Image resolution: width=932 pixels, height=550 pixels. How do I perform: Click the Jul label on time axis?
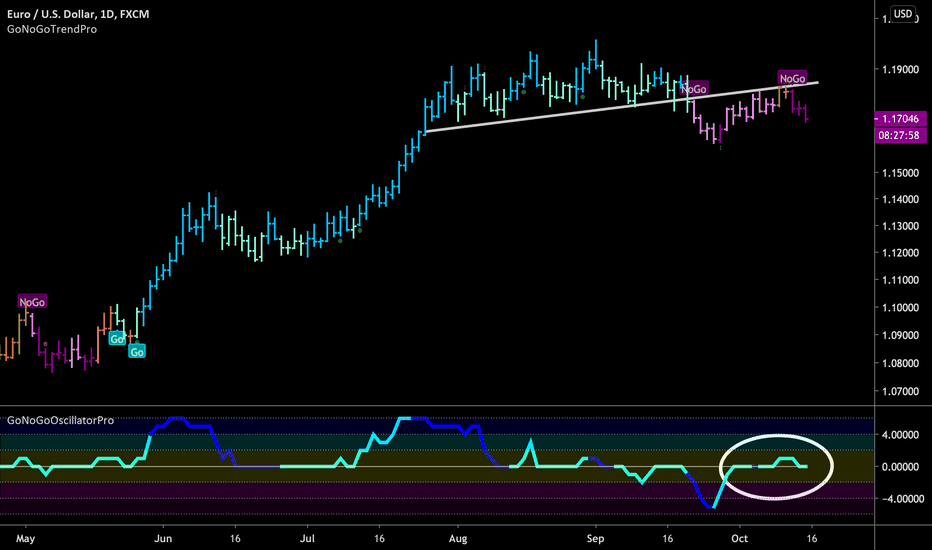pyautogui.click(x=307, y=539)
